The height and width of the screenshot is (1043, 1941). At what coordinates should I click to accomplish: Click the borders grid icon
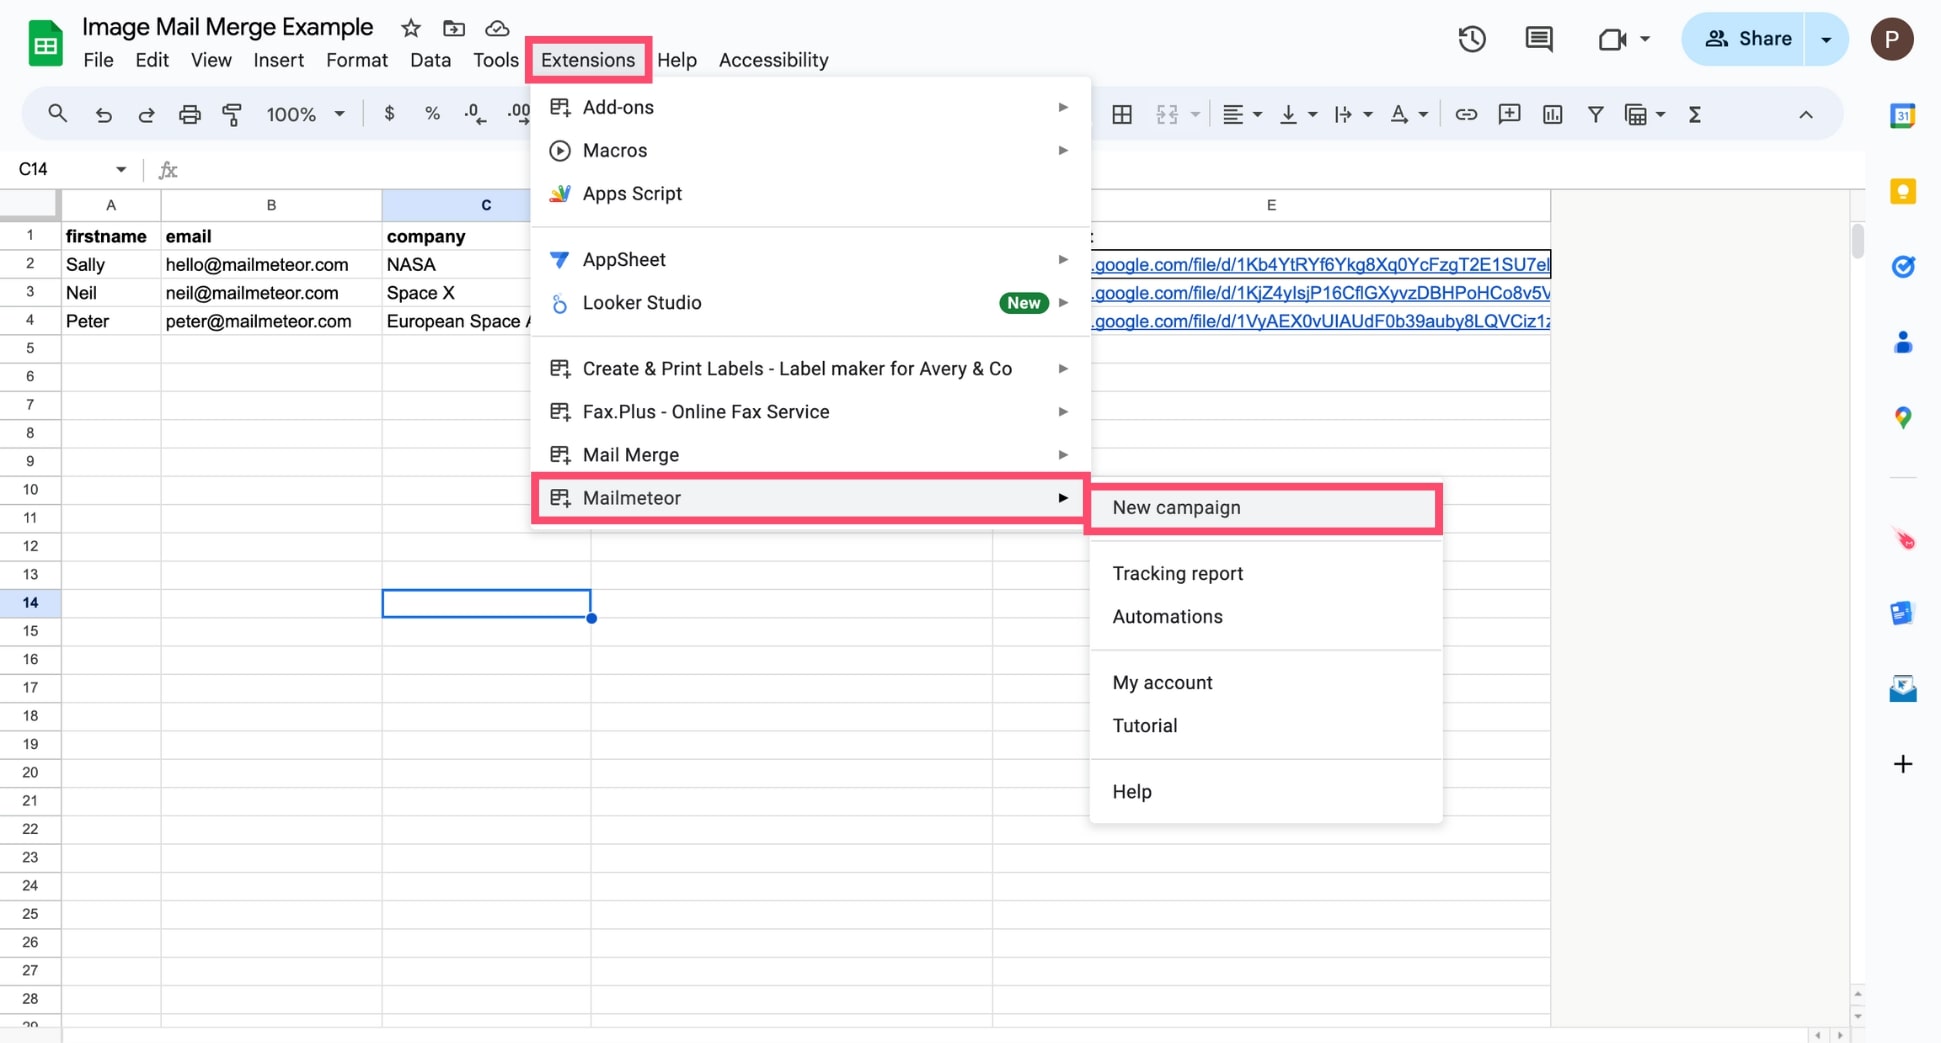click(1122, 114)
